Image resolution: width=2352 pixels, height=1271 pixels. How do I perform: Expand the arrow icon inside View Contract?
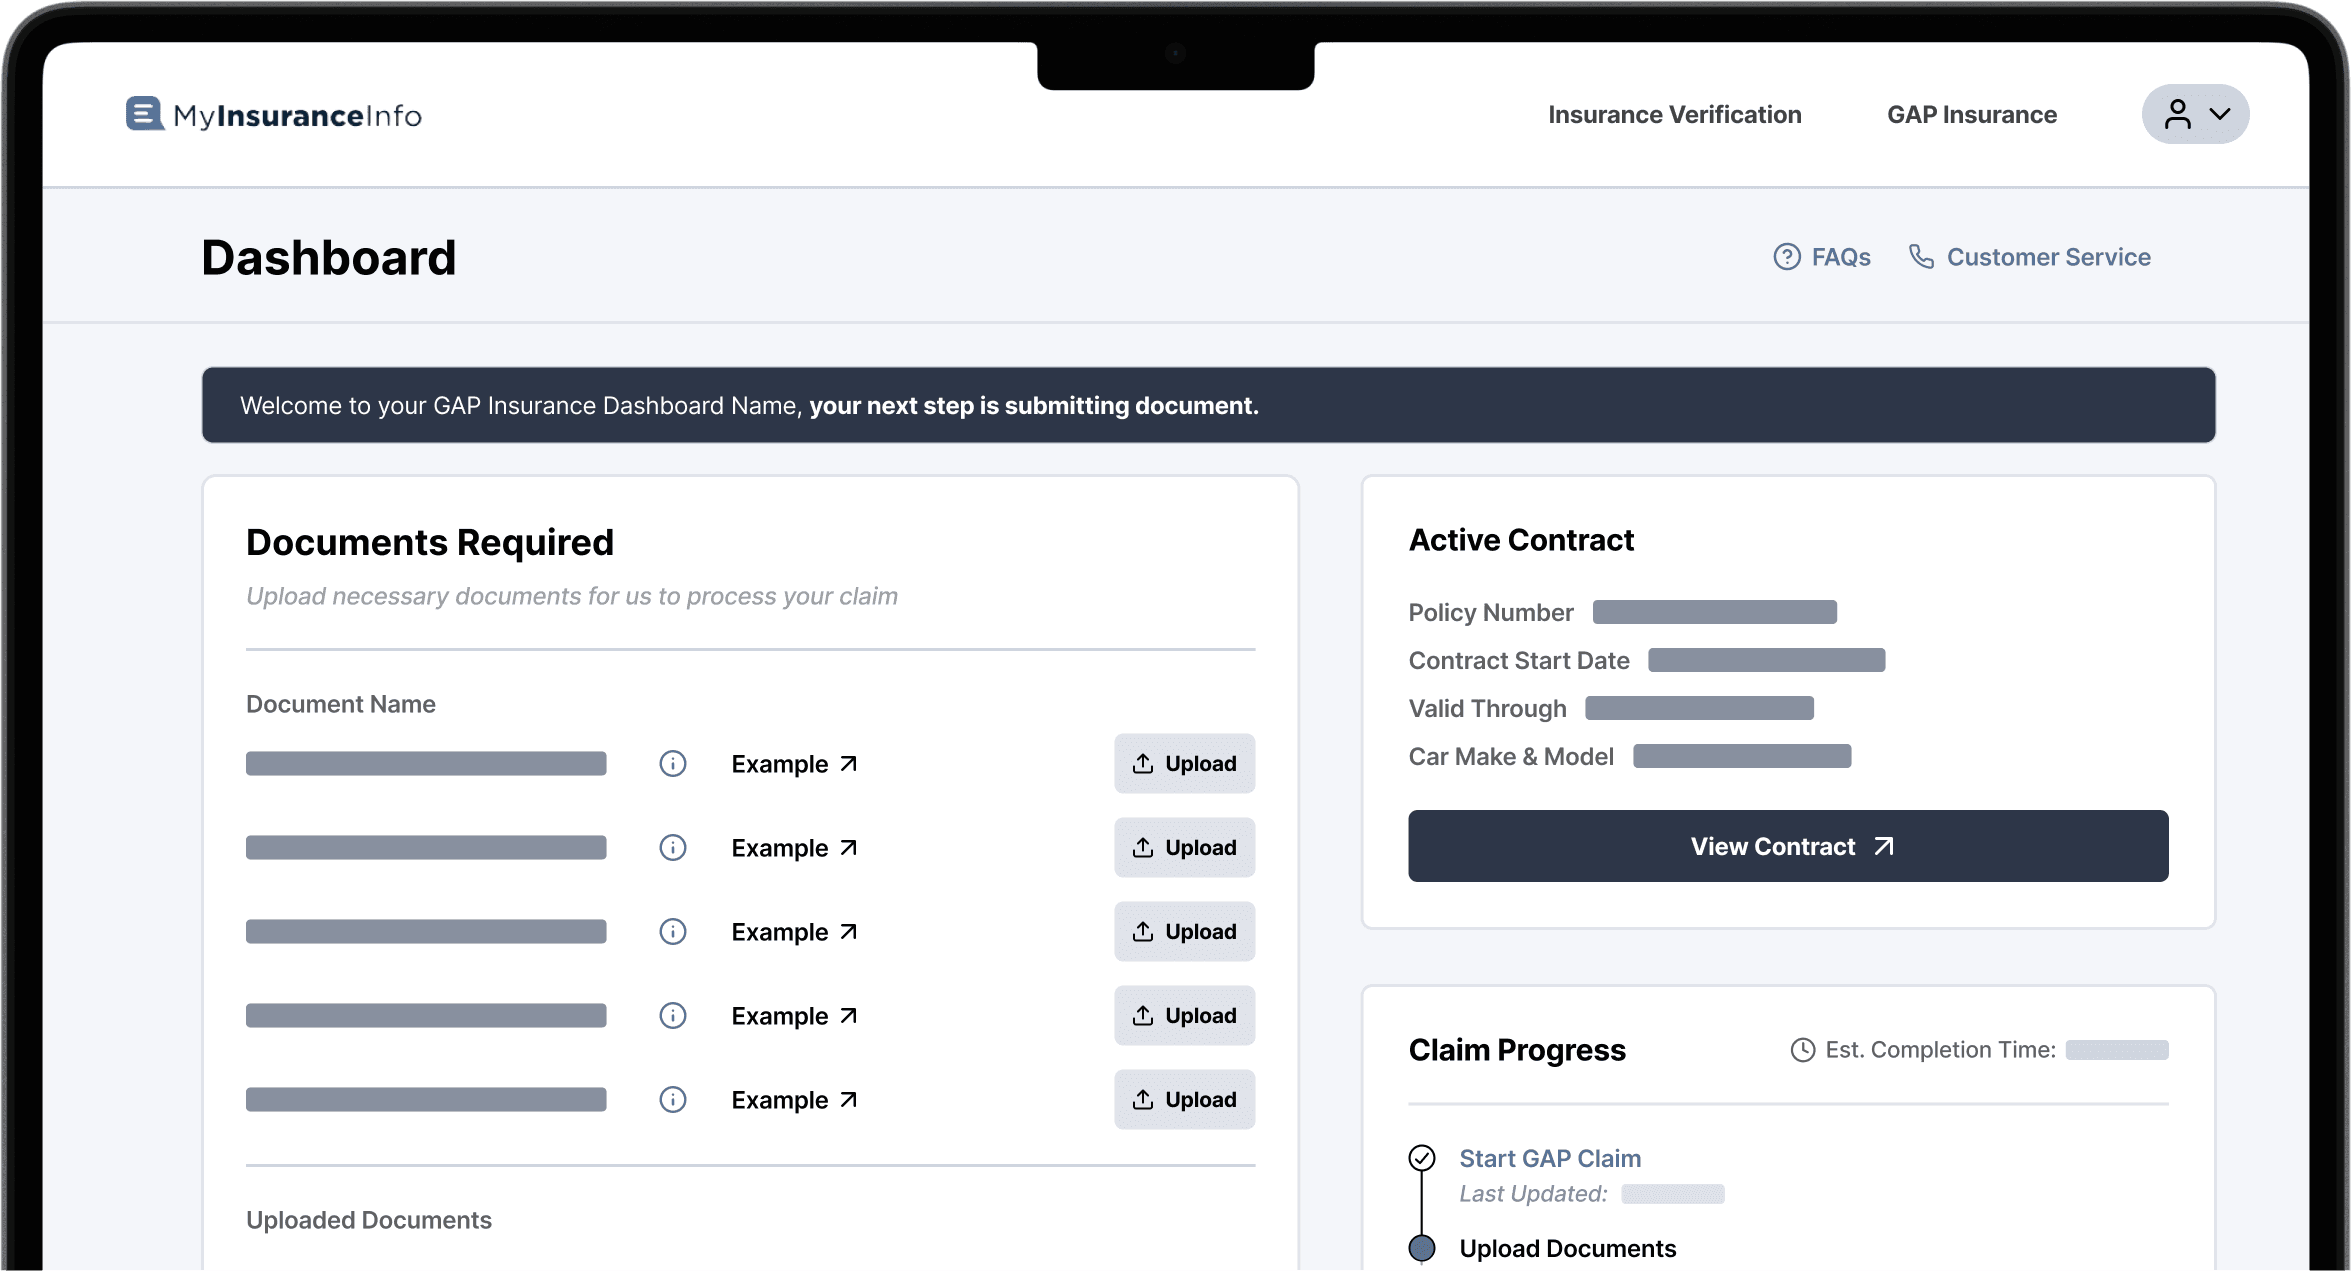(x=1883, y=846)
